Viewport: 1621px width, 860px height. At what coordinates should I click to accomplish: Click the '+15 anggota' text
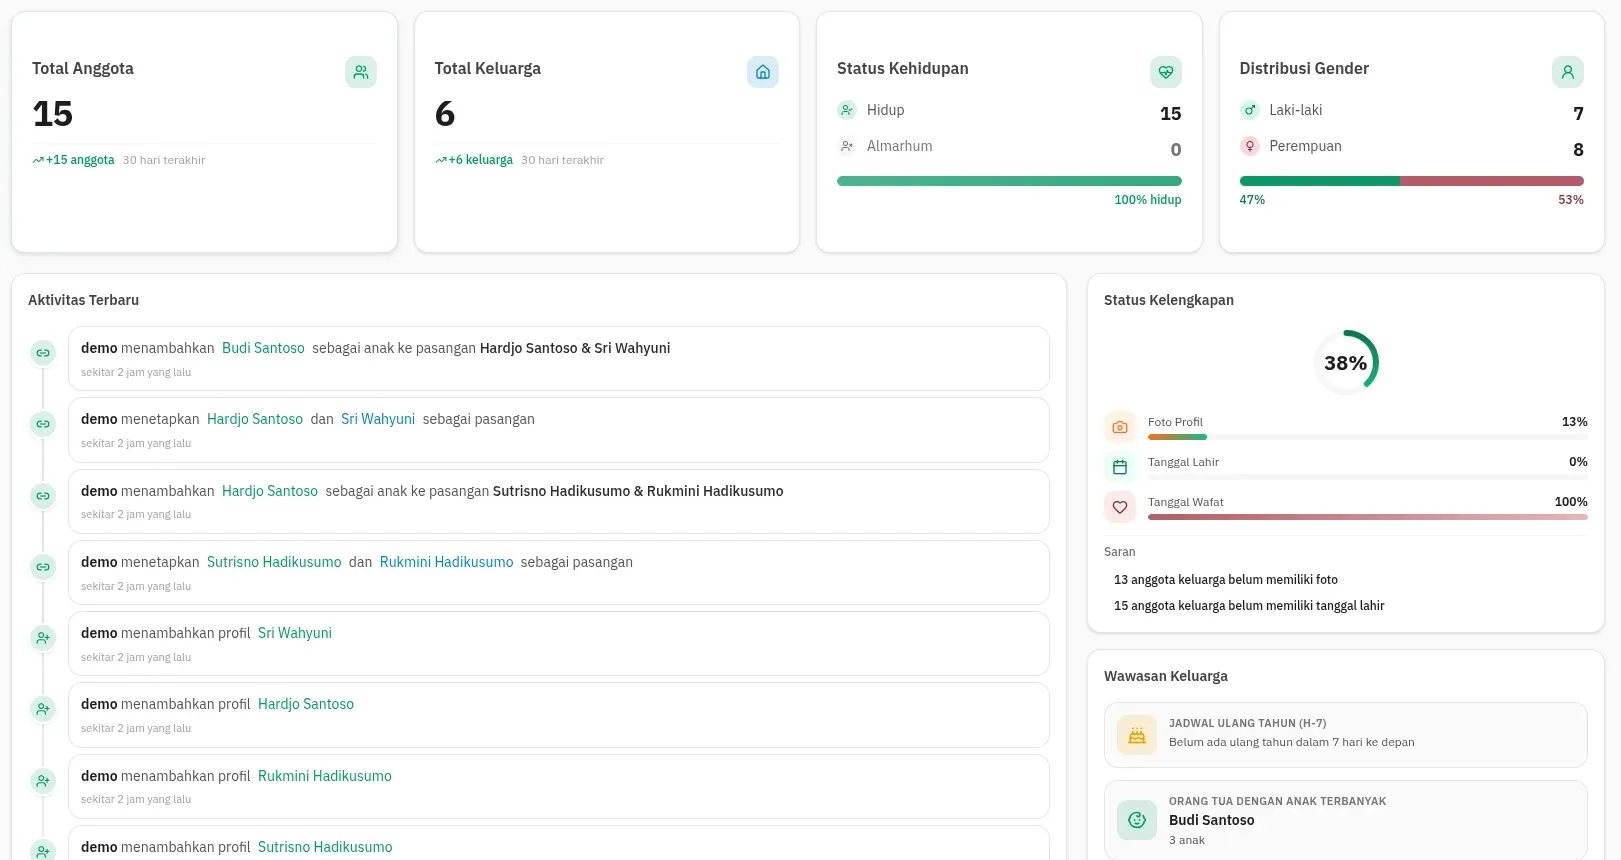[80, 160]
